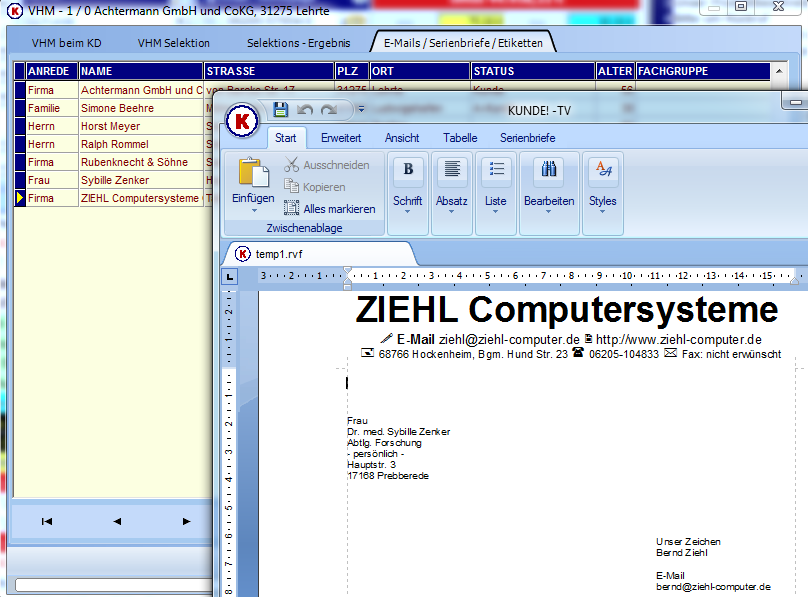
Task: Click the first-line indent marker on ruler
Action: [x=348, y=271]
